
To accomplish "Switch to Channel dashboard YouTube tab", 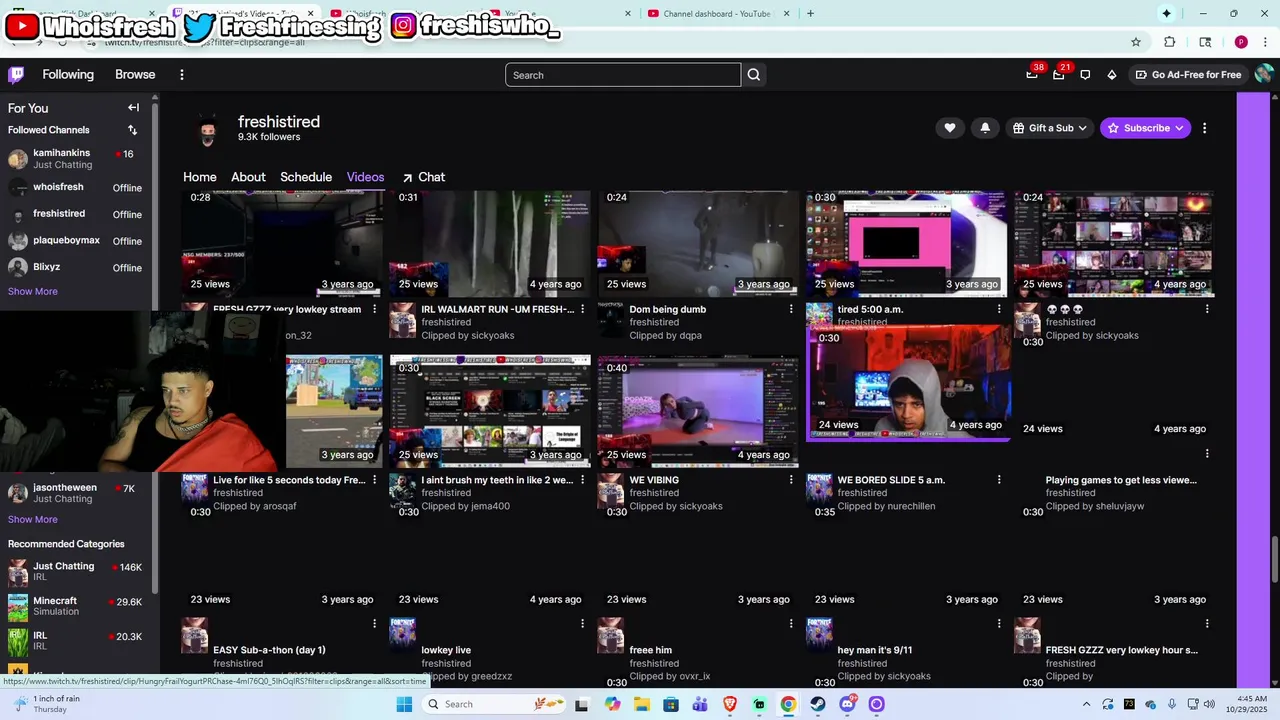I will coord(717,13).
